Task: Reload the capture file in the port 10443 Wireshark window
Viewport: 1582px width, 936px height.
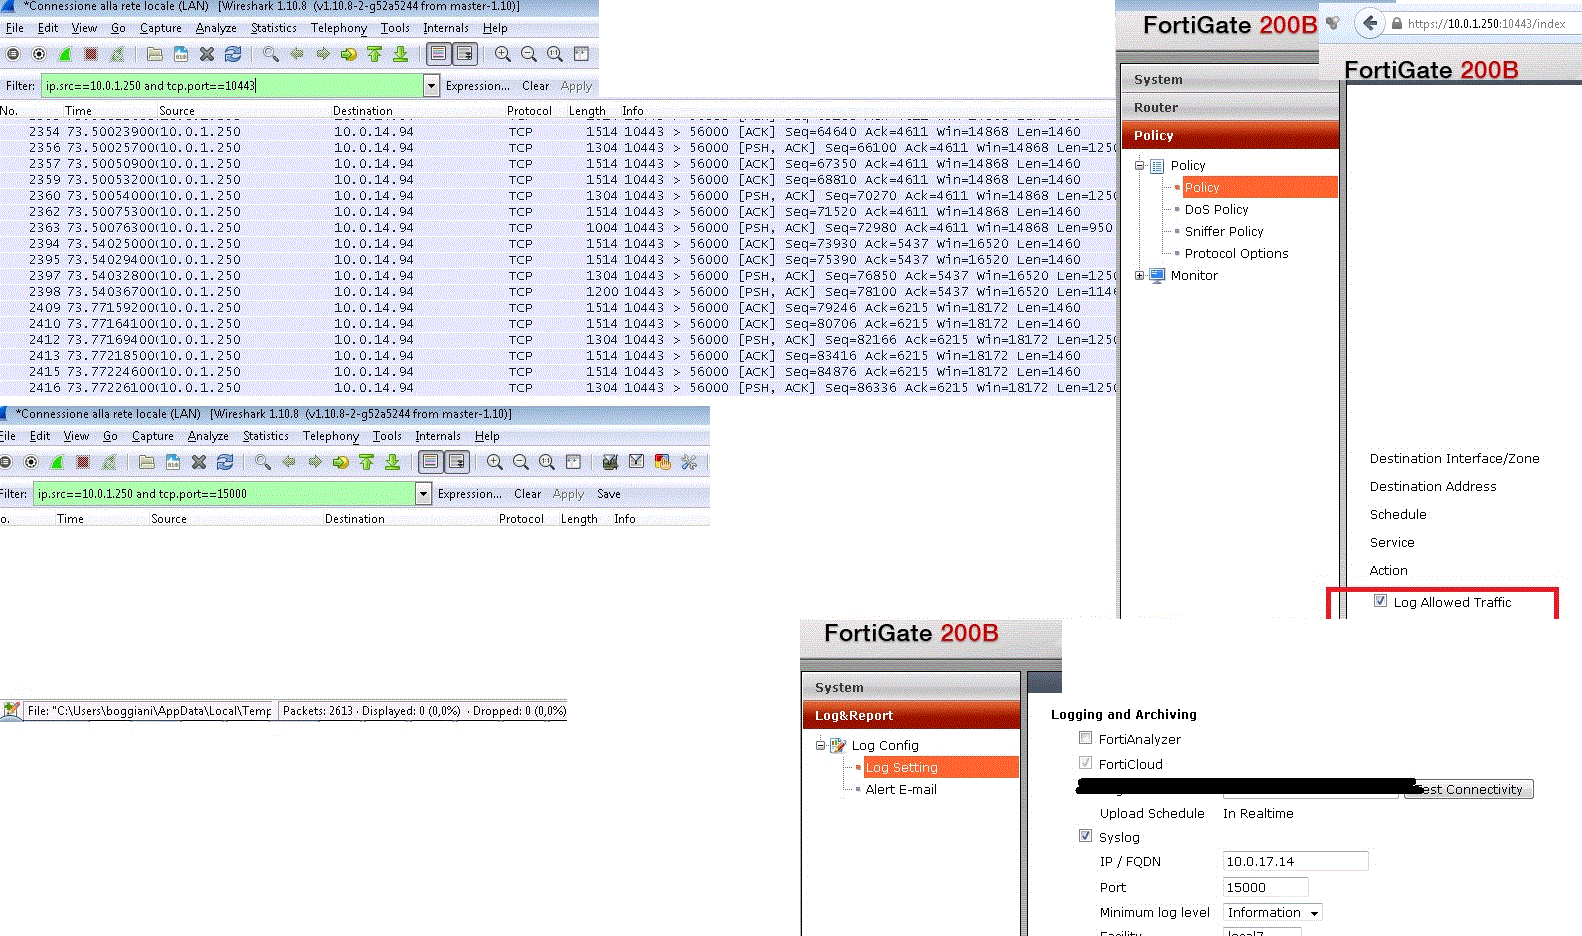Action: click(233, 54)
